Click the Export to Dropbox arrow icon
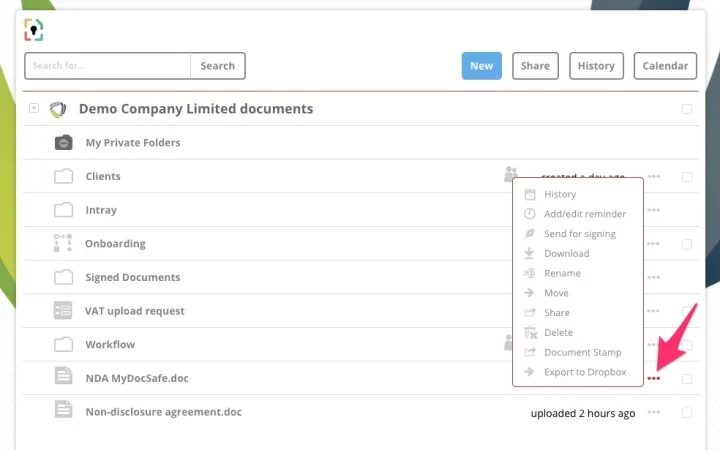 pos(529,372)
